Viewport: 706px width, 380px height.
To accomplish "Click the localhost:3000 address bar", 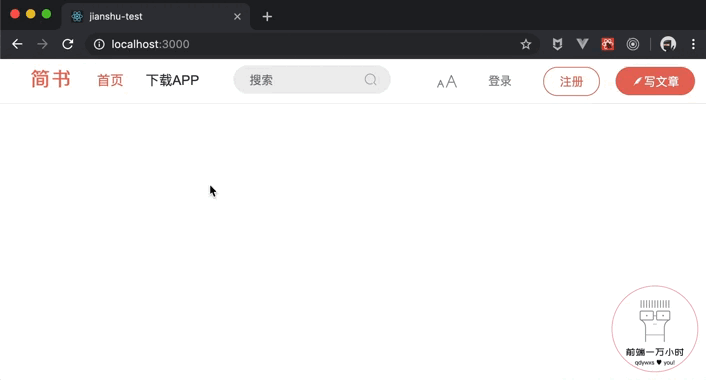I will pos(312,44).
